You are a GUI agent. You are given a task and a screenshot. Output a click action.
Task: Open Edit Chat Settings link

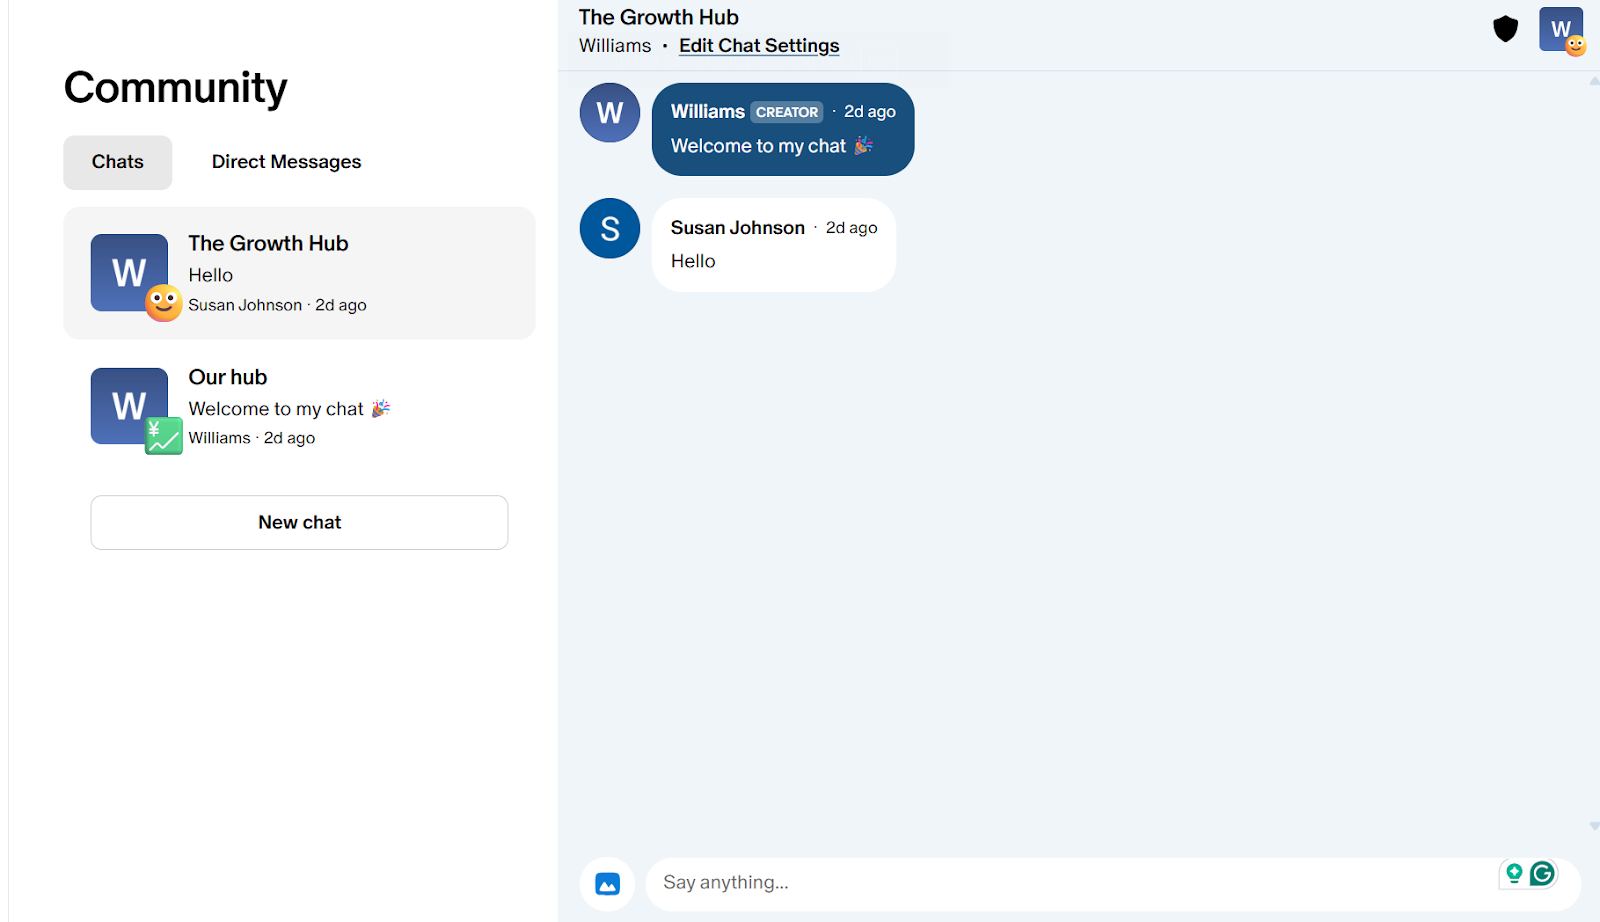[x=759, y=46]
